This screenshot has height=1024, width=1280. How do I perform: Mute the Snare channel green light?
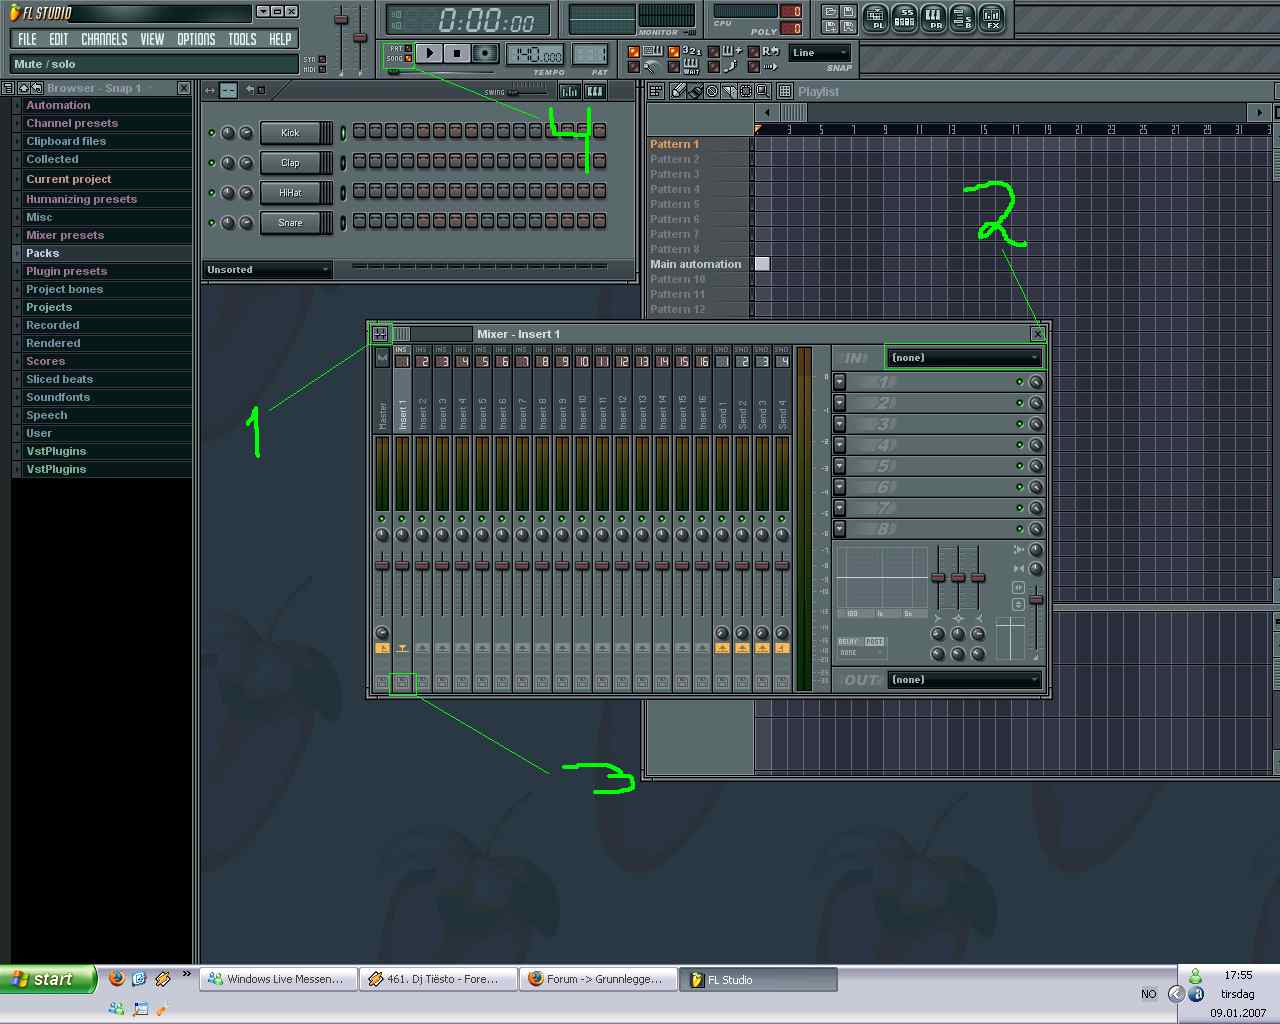tap(211, 222)
